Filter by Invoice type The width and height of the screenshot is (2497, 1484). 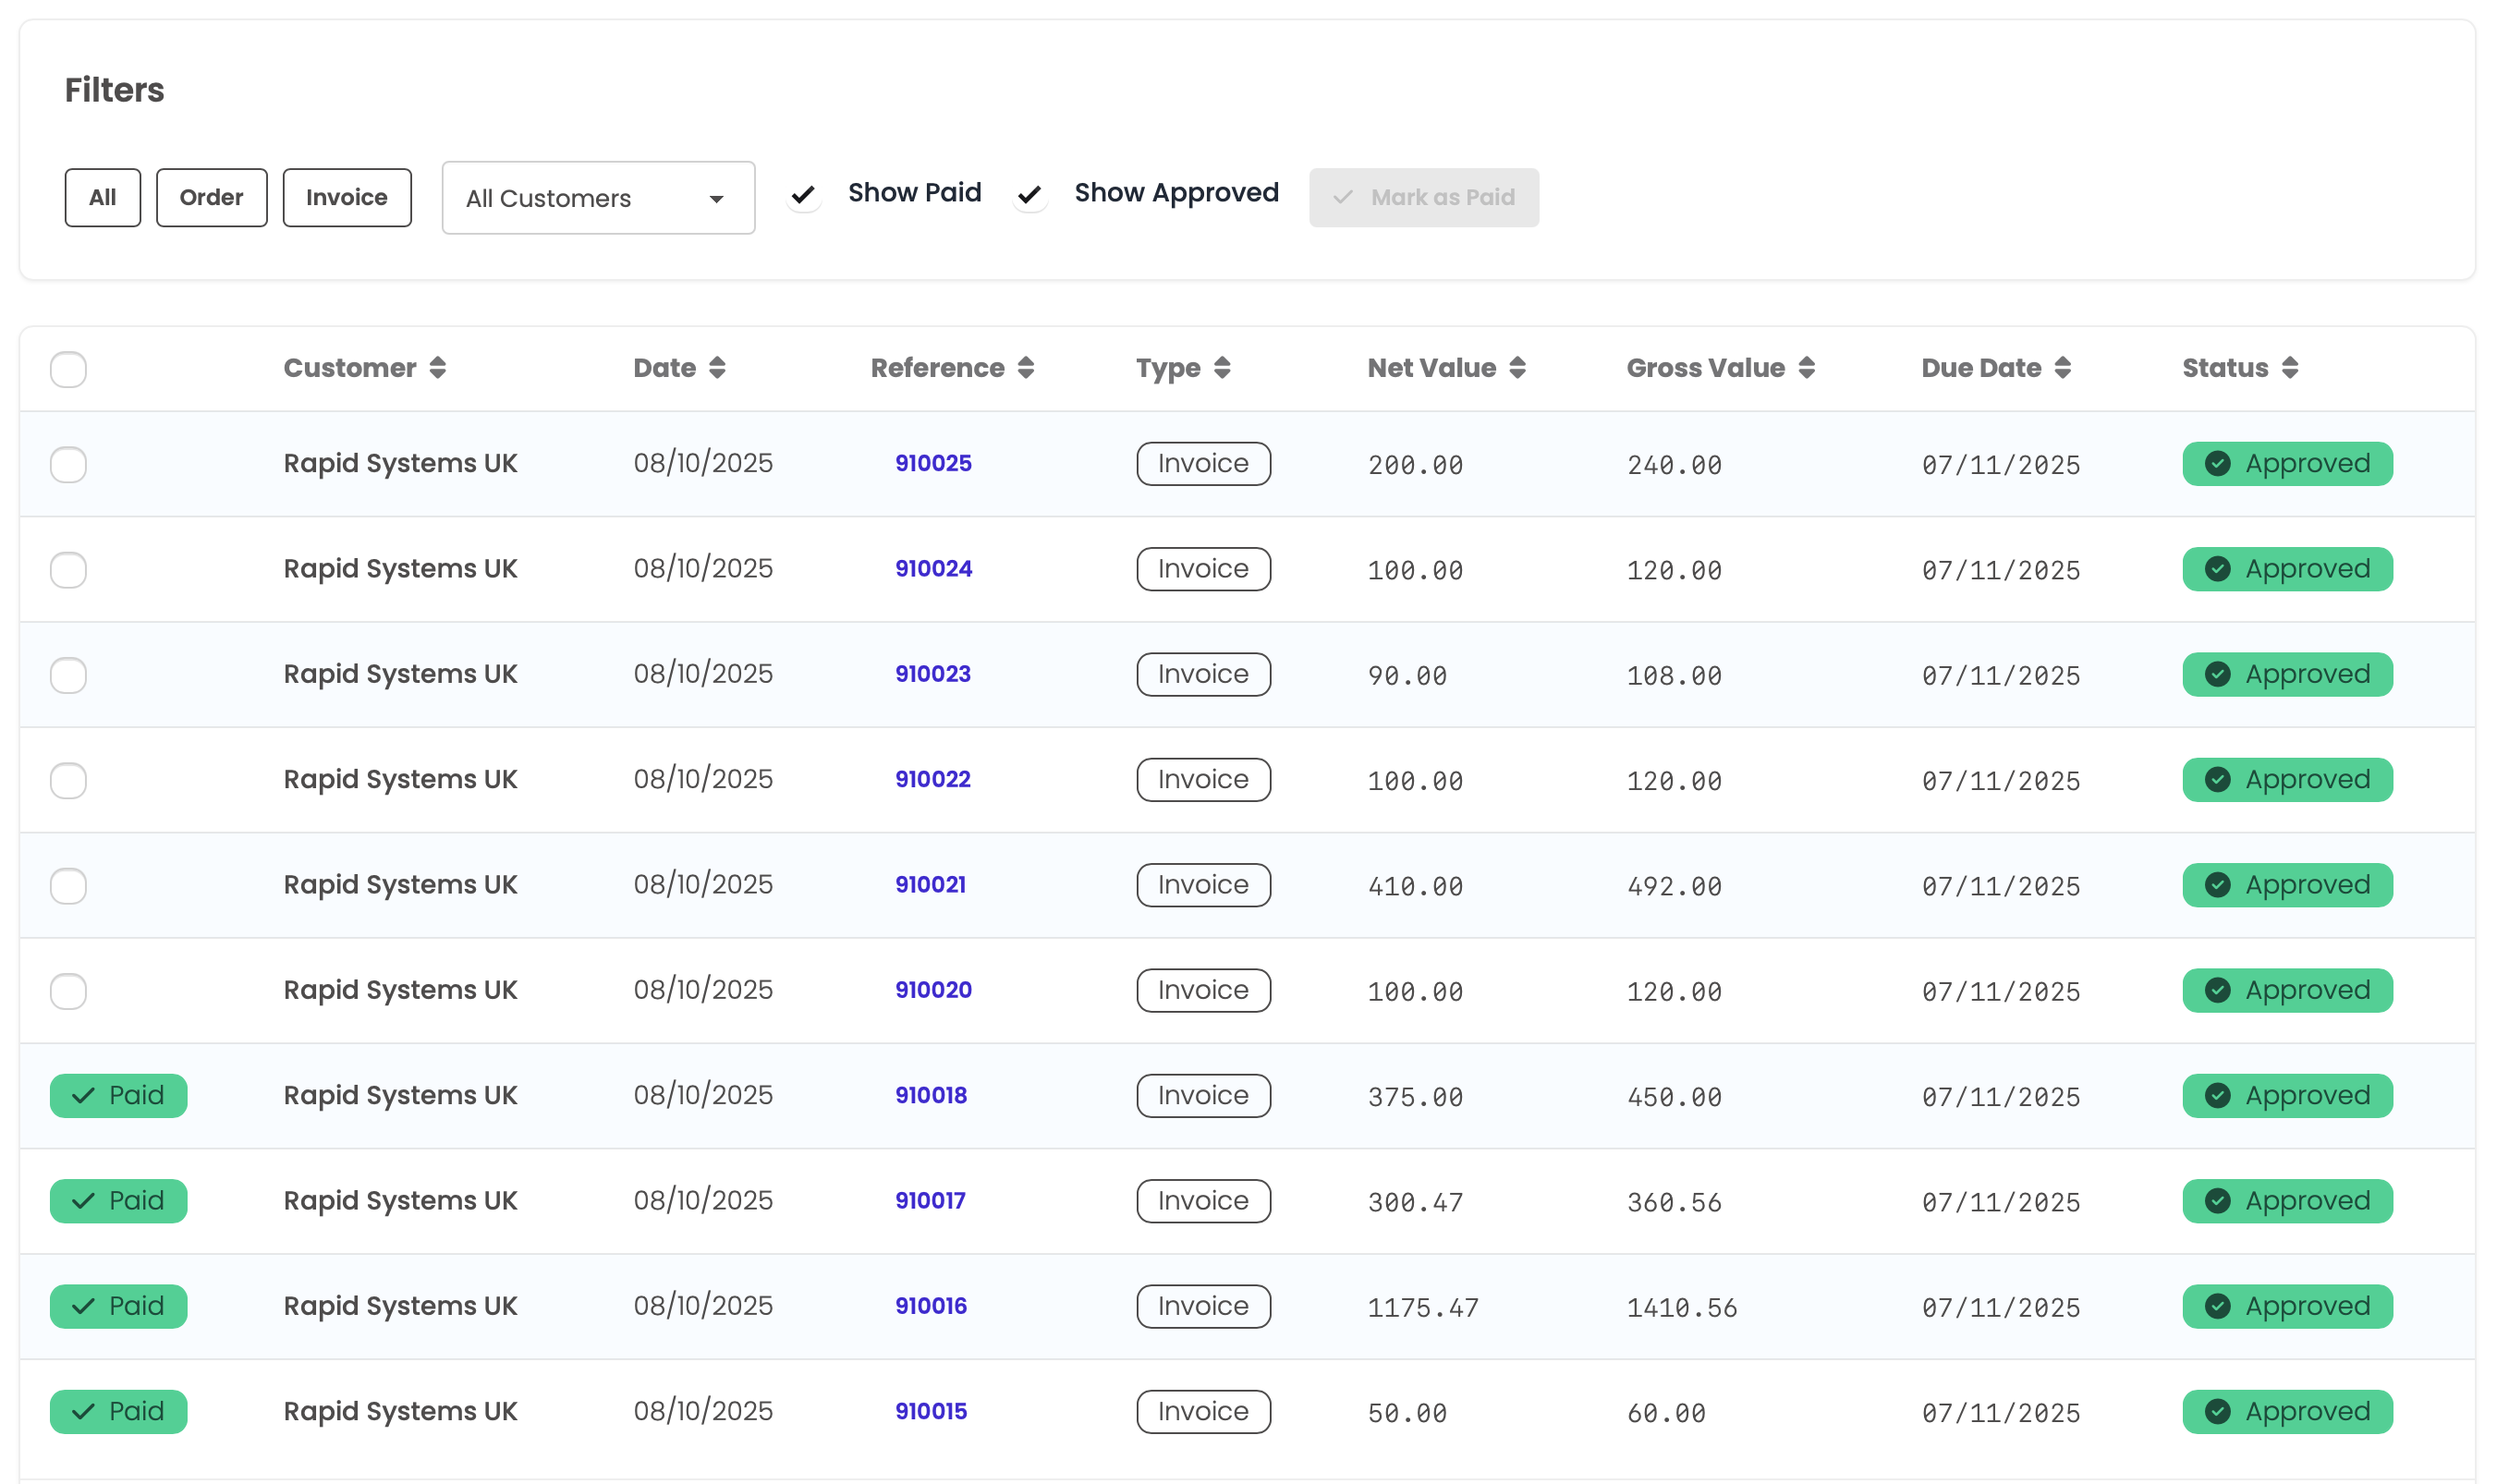(x=347, y=198)
